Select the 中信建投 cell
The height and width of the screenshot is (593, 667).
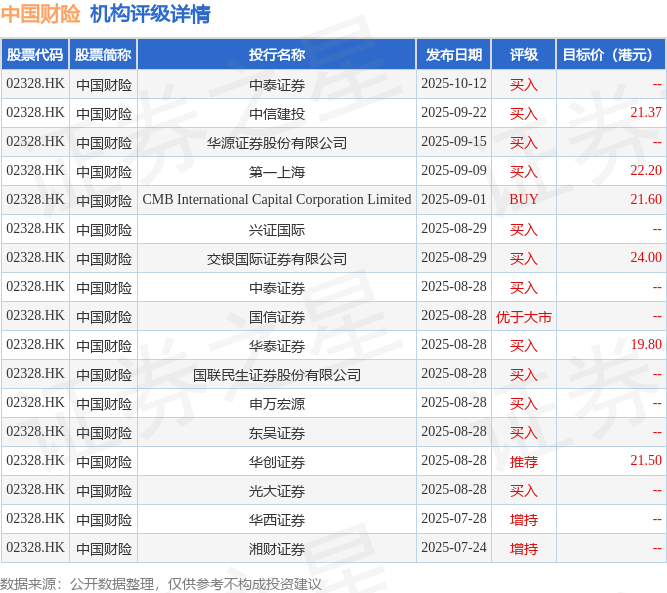tap(276, 114)
